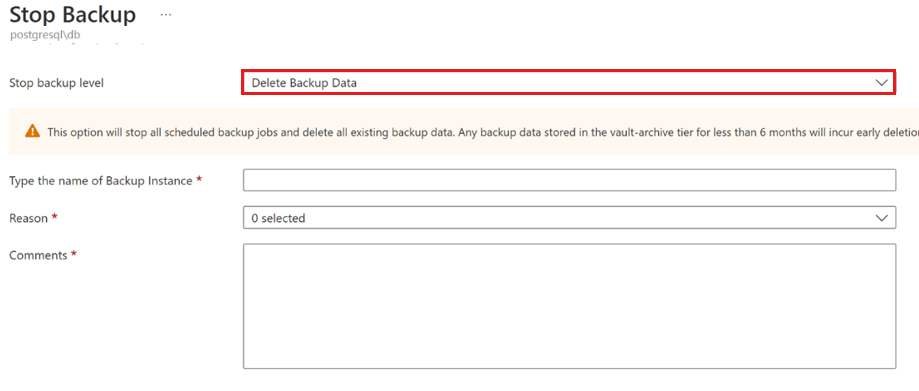This screenshot has width=919, height=391.
Task: Click the Stop backup level label
Action: pyautogui.click(x=56, y=83)
